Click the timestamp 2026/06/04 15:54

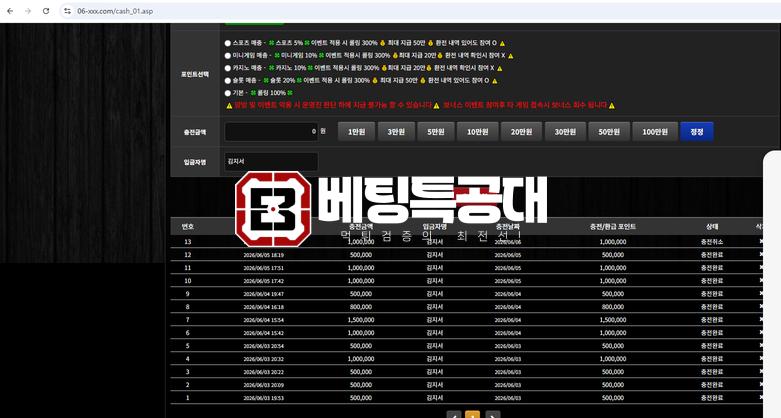point(263,320)
